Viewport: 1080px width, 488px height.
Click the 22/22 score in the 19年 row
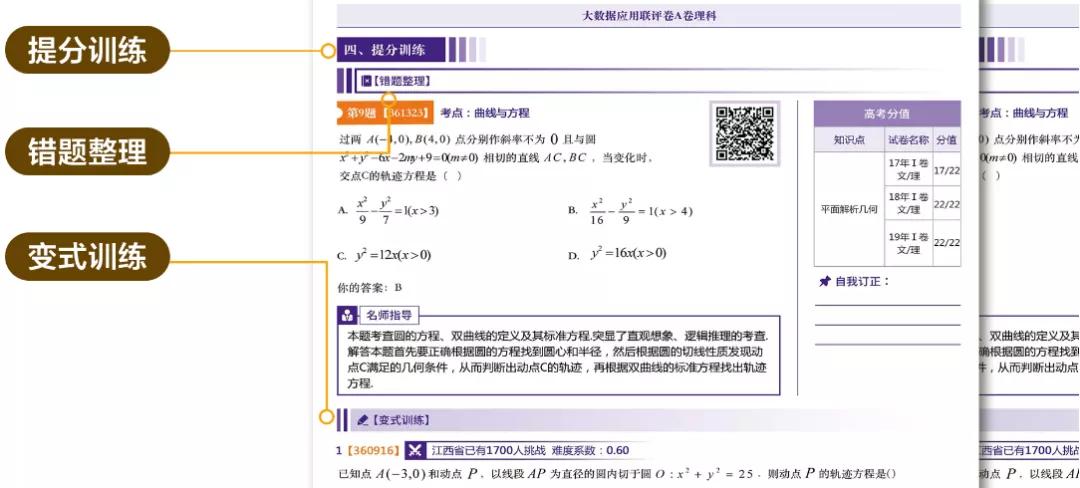pyautogui.click(x=946, y=243)
